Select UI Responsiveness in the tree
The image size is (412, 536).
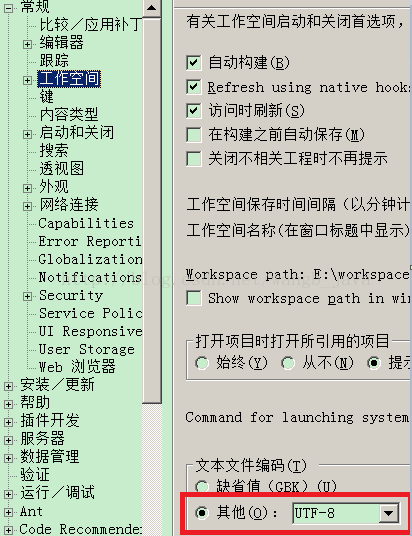click(x=90, y=331)
